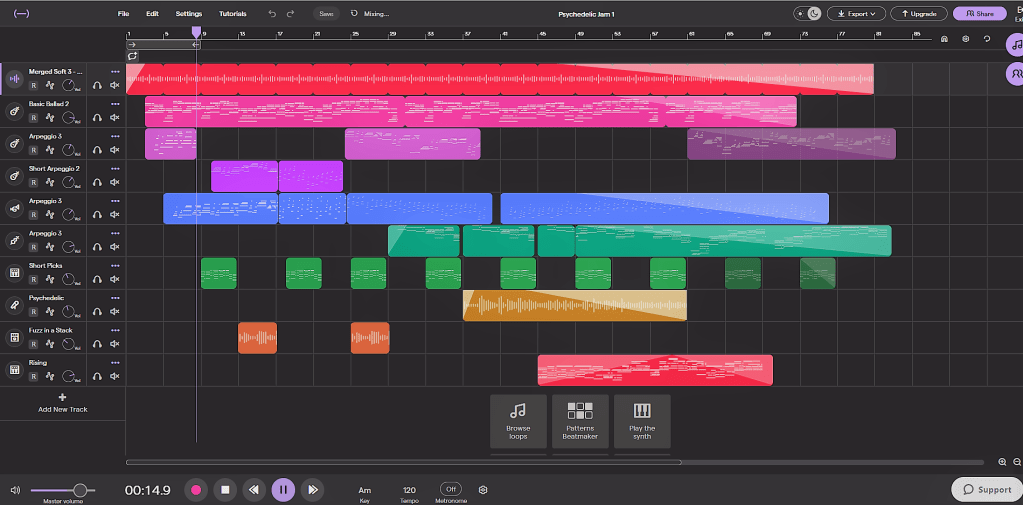Click the rewind button
The height and width of the screenshot is (505, 1023).
(x=254, y=490)
